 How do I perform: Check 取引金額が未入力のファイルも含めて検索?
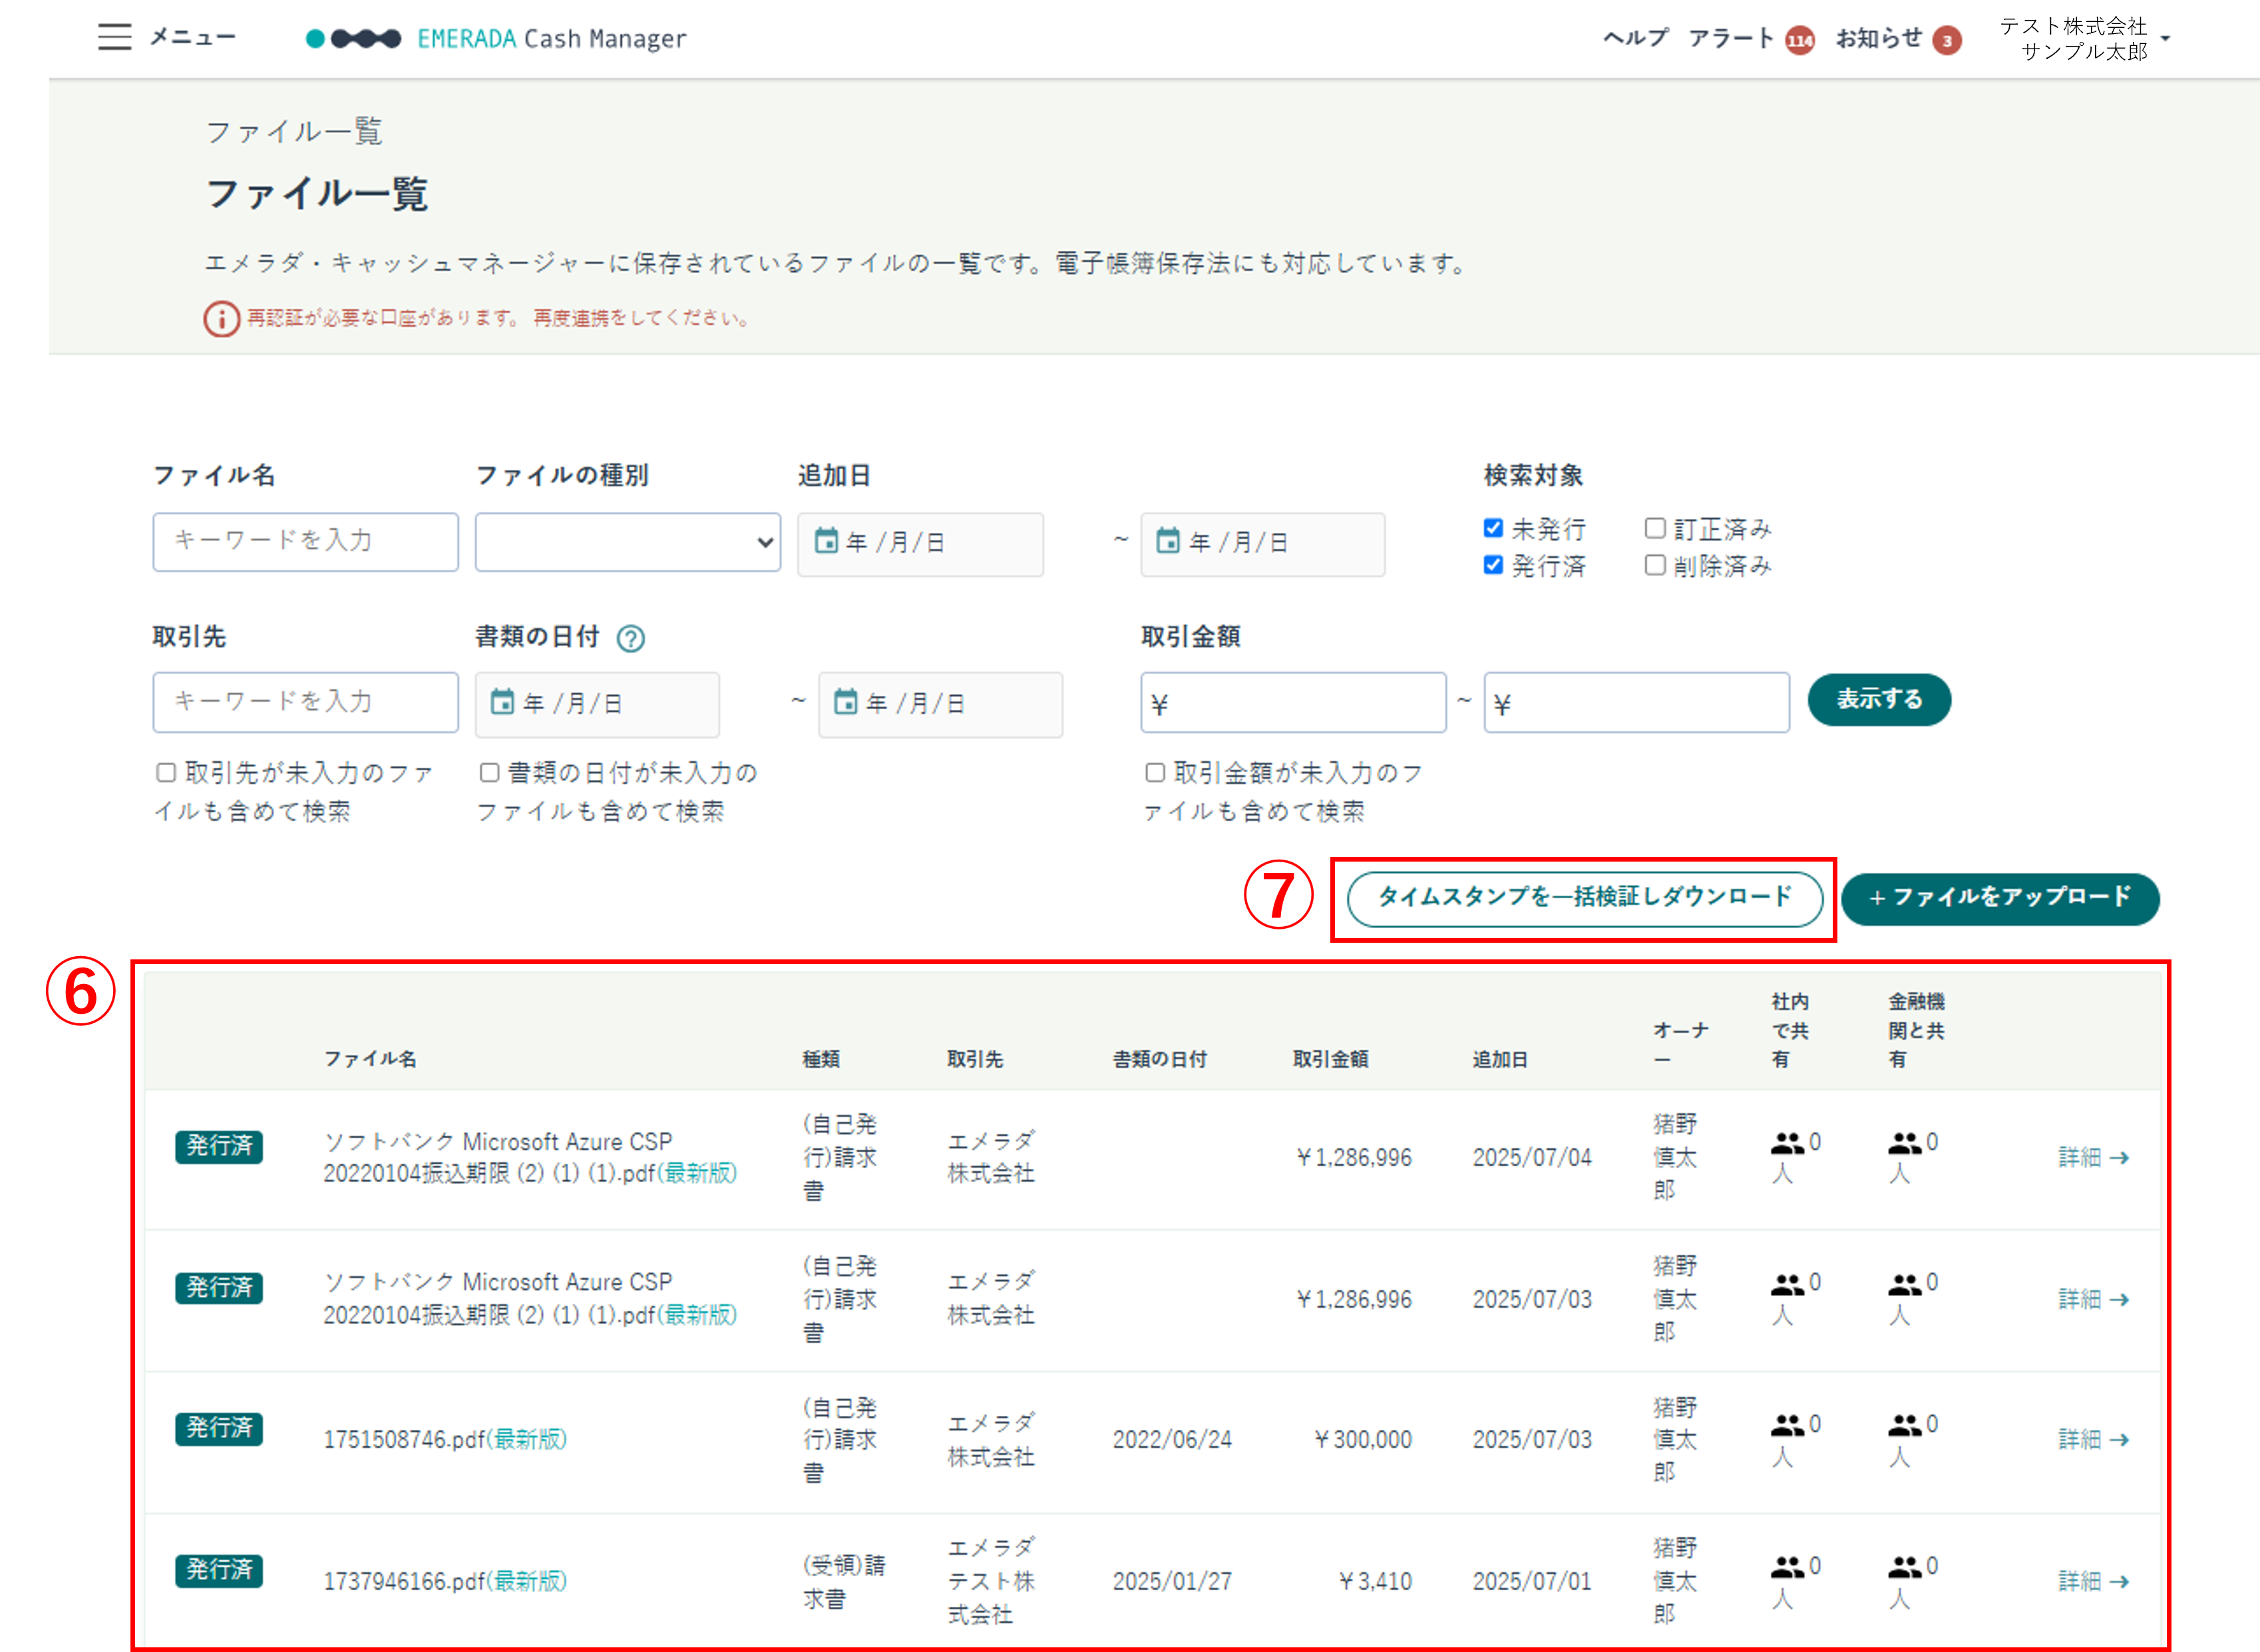pos(1155,772)
